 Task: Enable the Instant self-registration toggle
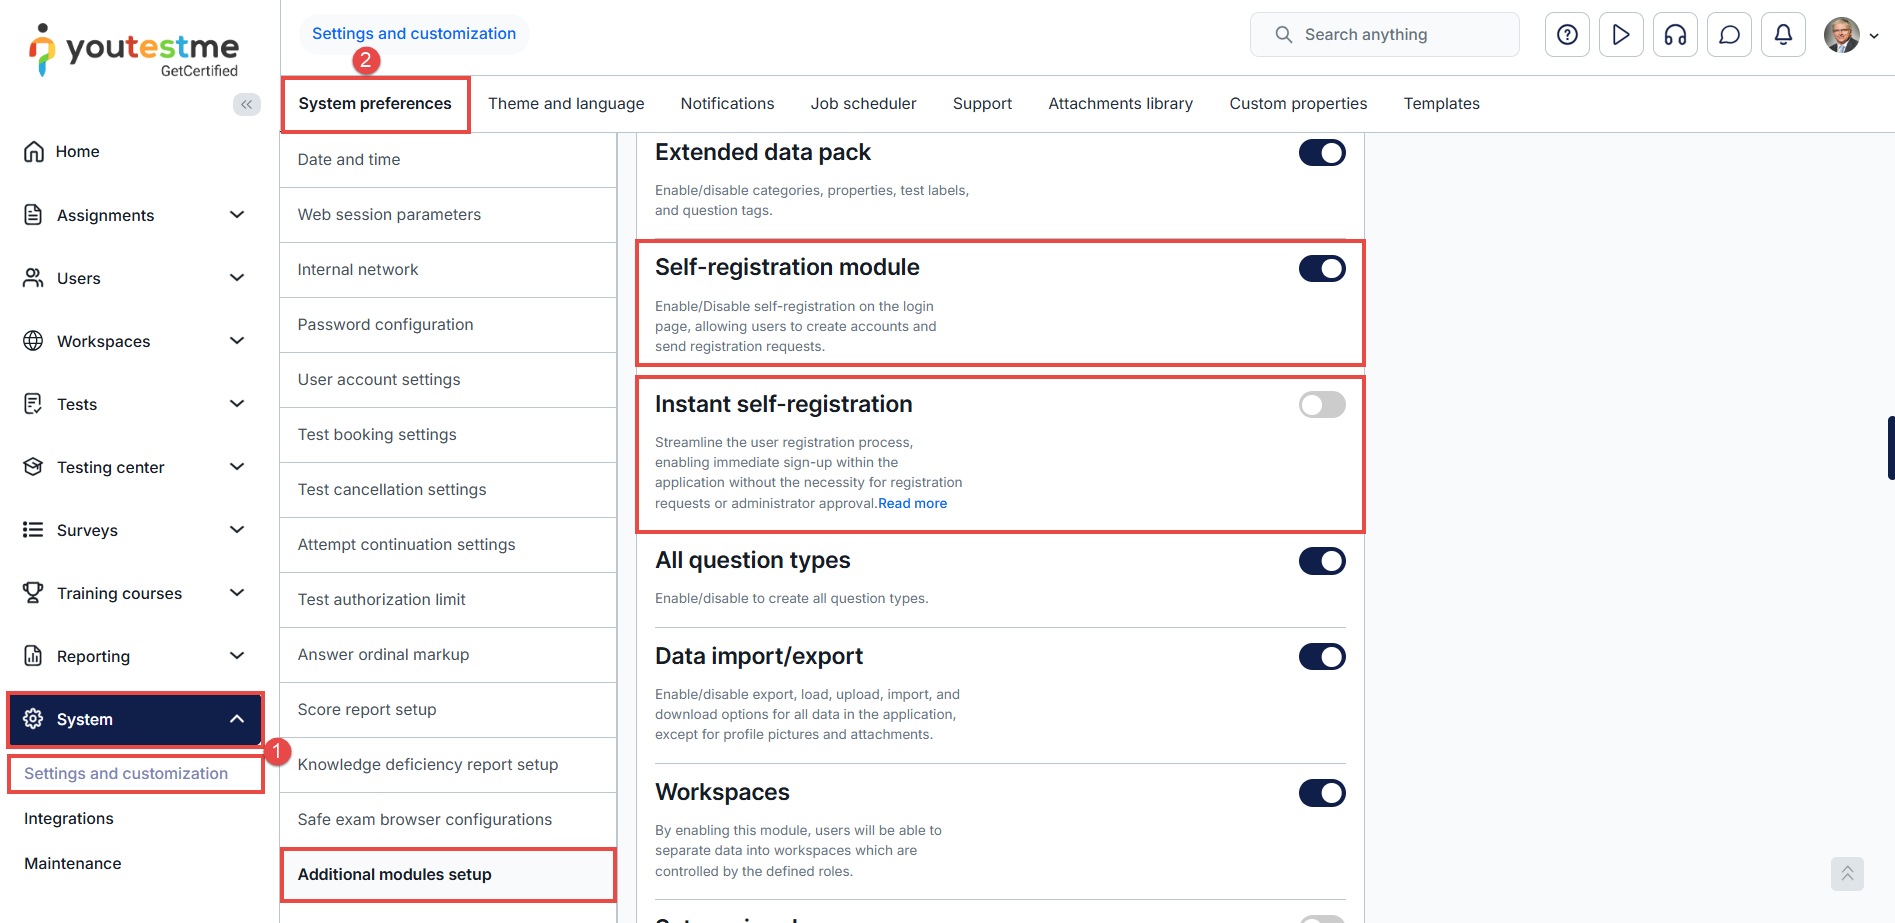pyautogui.click(x=1321, y=405)
